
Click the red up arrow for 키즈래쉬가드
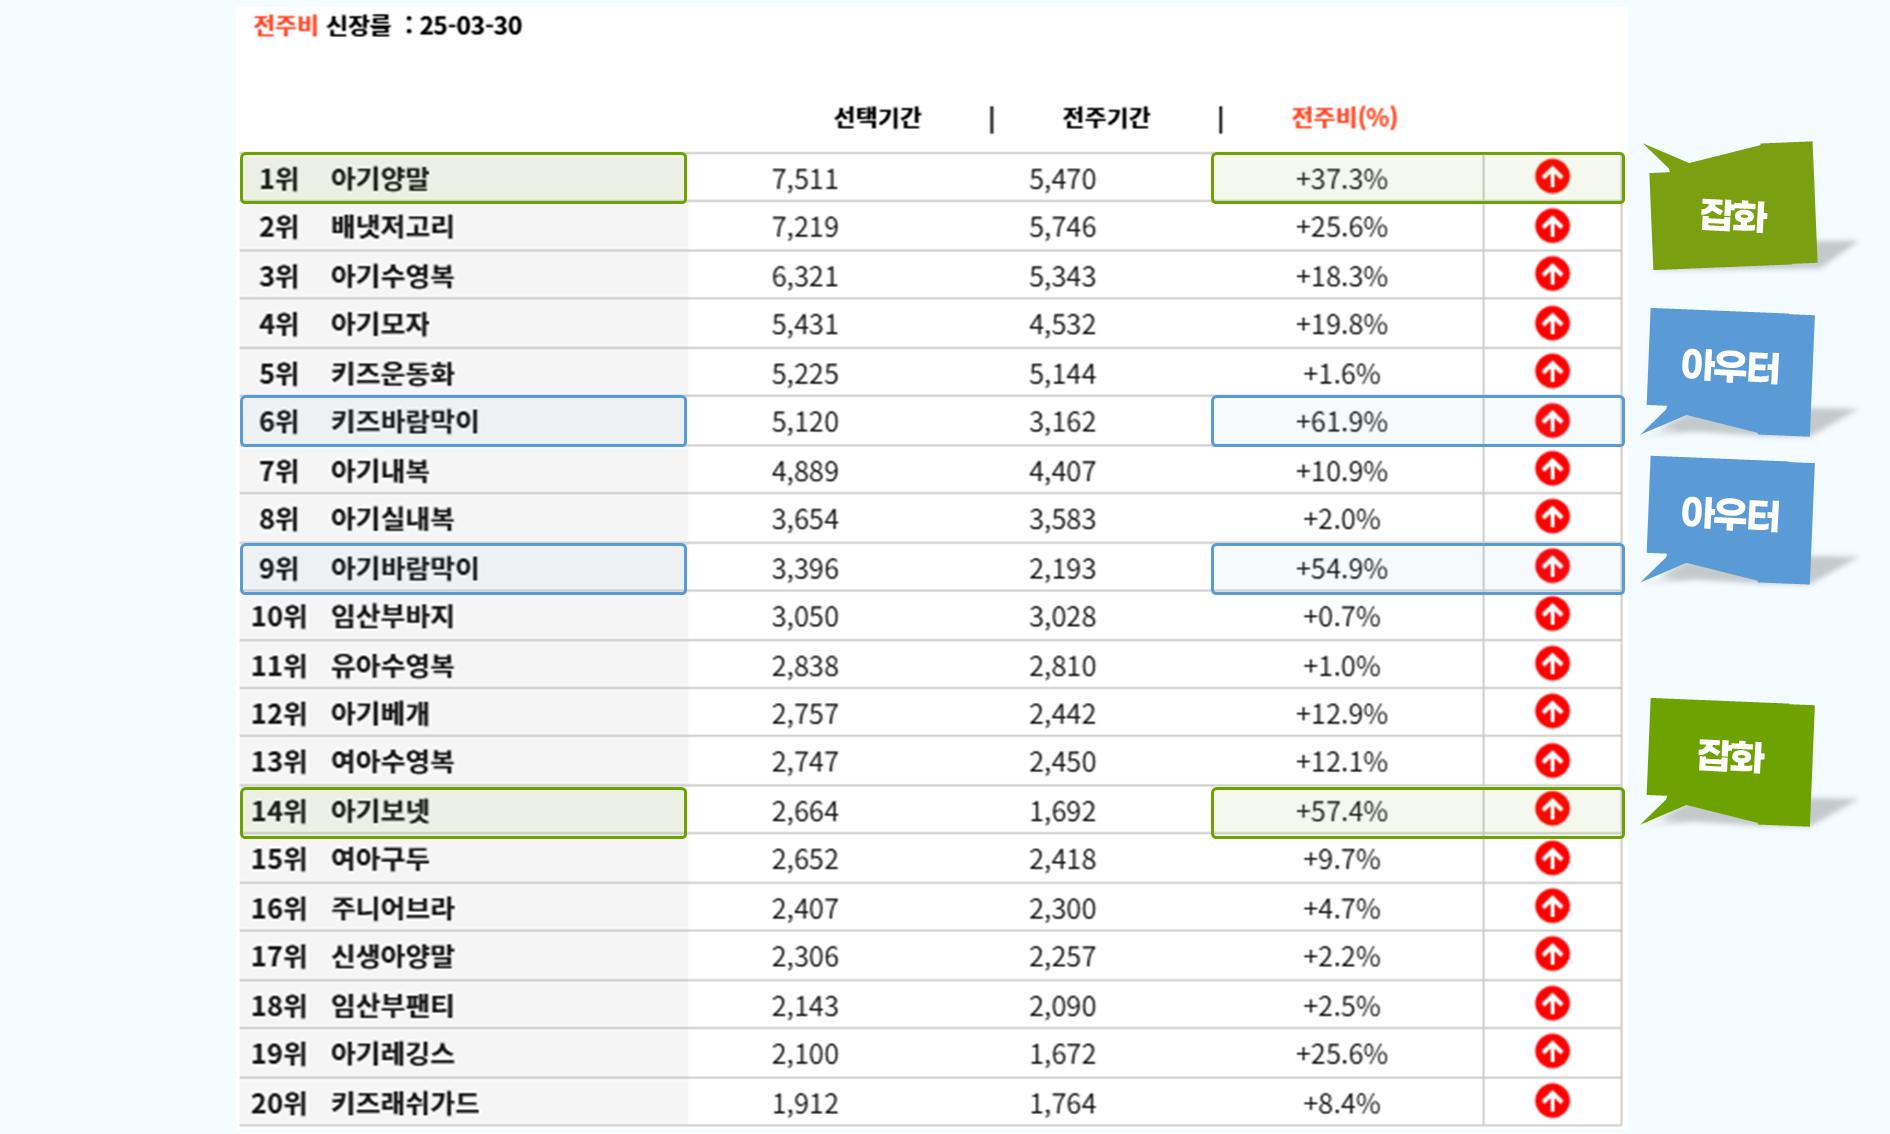[x=1551, y=1101]
